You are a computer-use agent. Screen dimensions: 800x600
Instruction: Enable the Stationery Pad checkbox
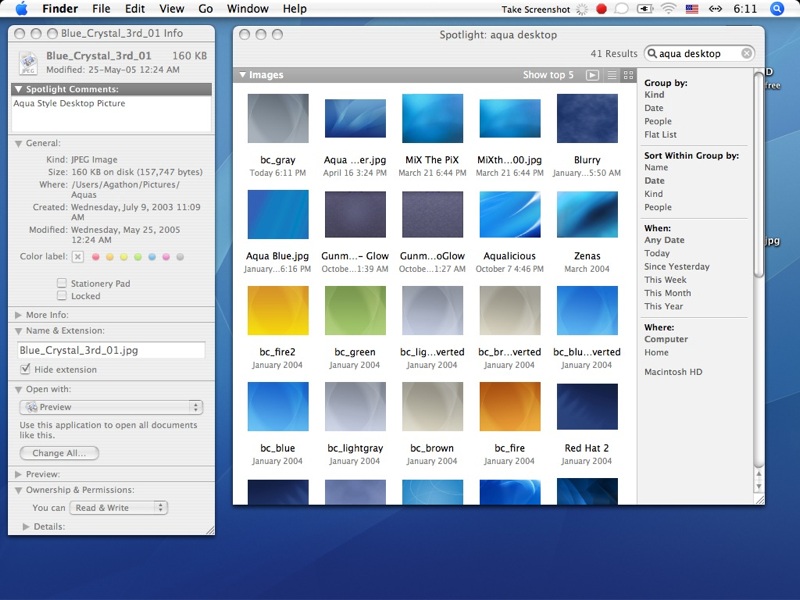click(62, 284)
